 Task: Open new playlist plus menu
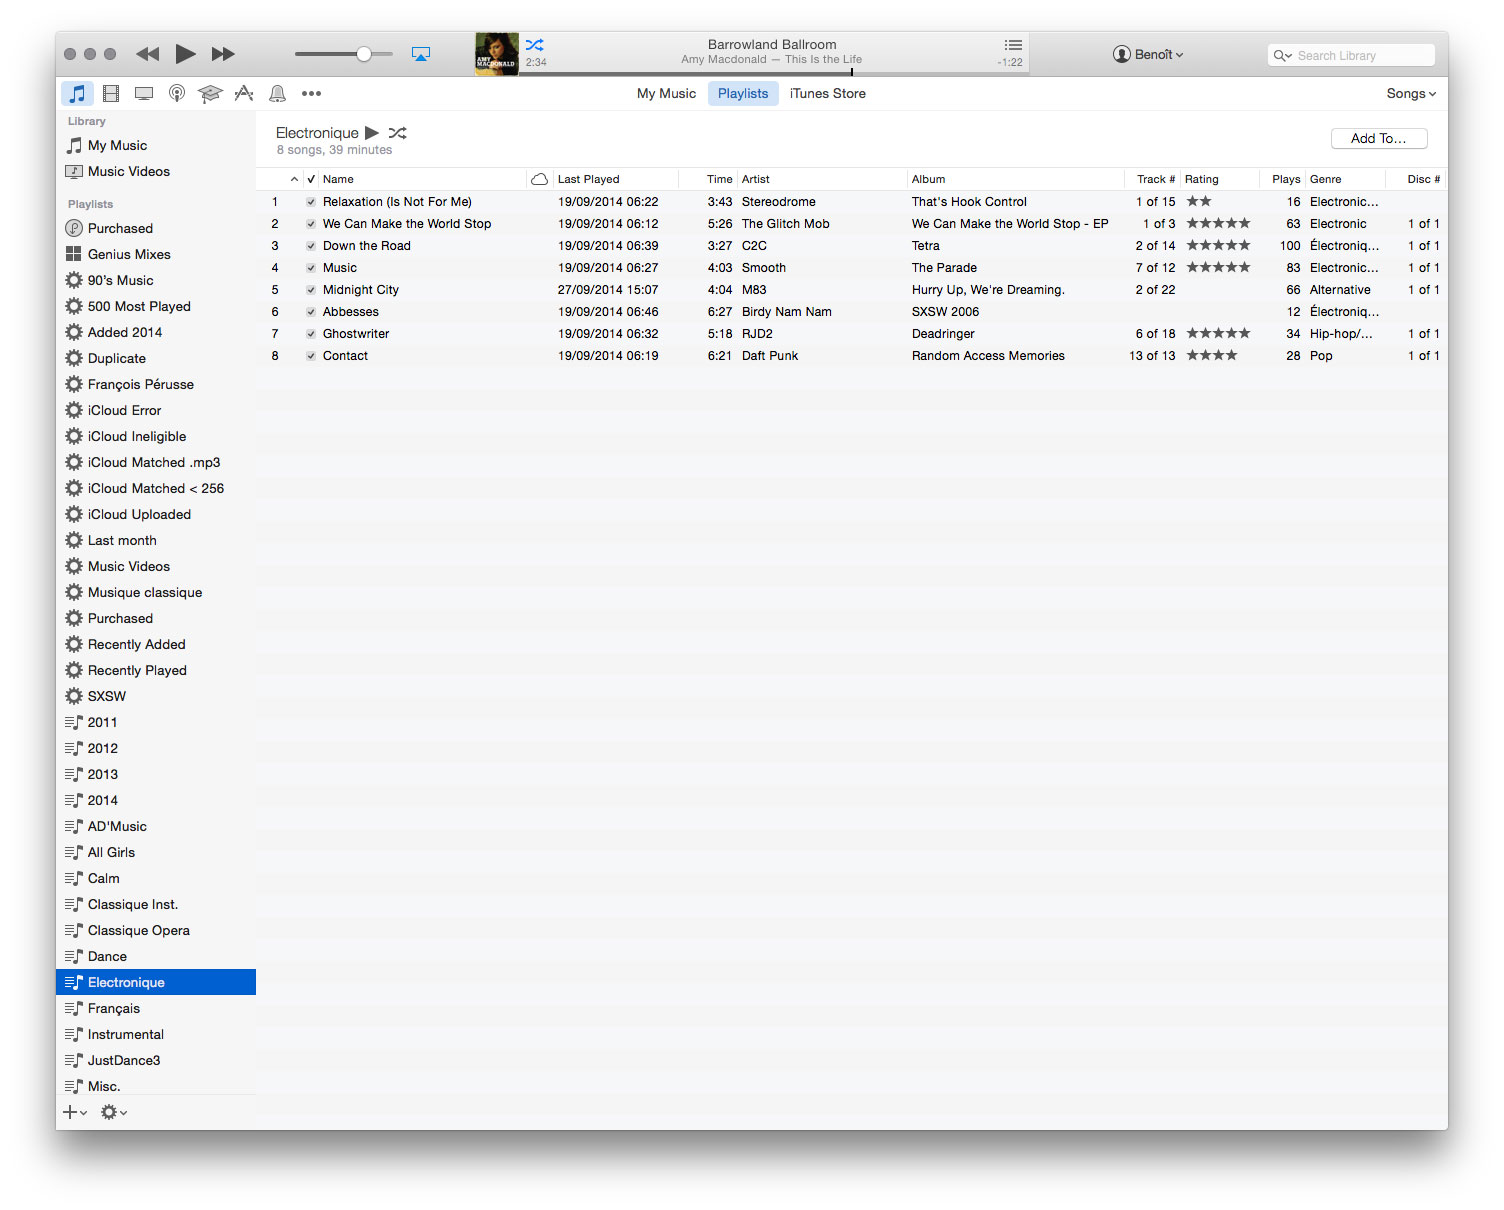75,1112
